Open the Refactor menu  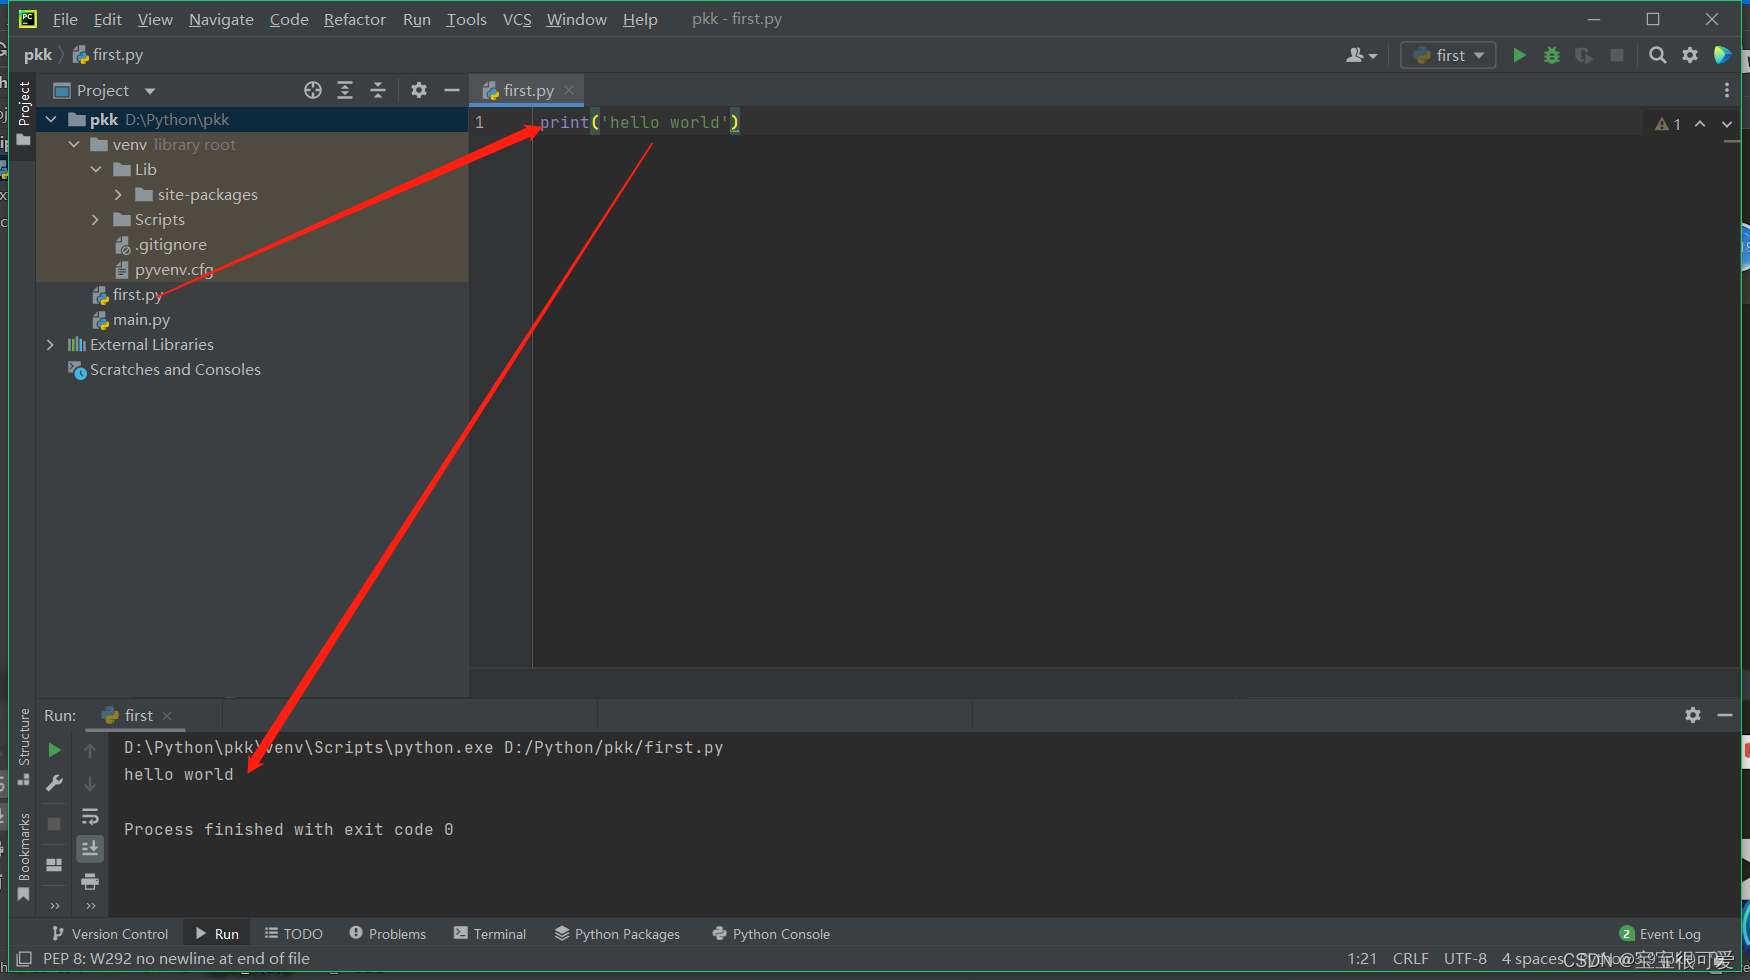[354, 19]
